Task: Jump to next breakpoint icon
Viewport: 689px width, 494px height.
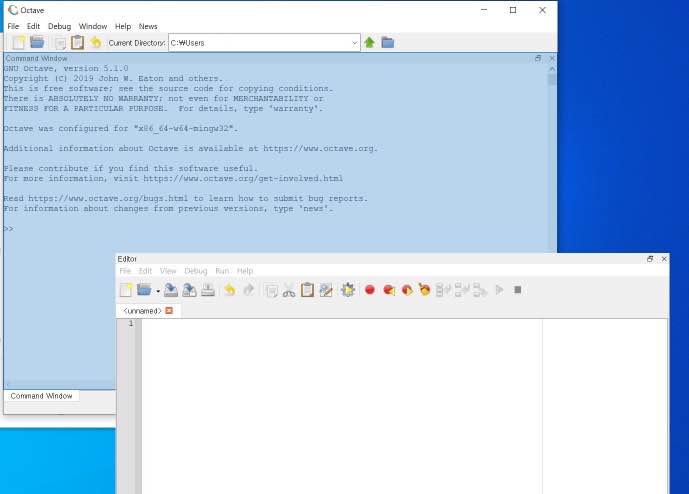Action: (407, 290)
